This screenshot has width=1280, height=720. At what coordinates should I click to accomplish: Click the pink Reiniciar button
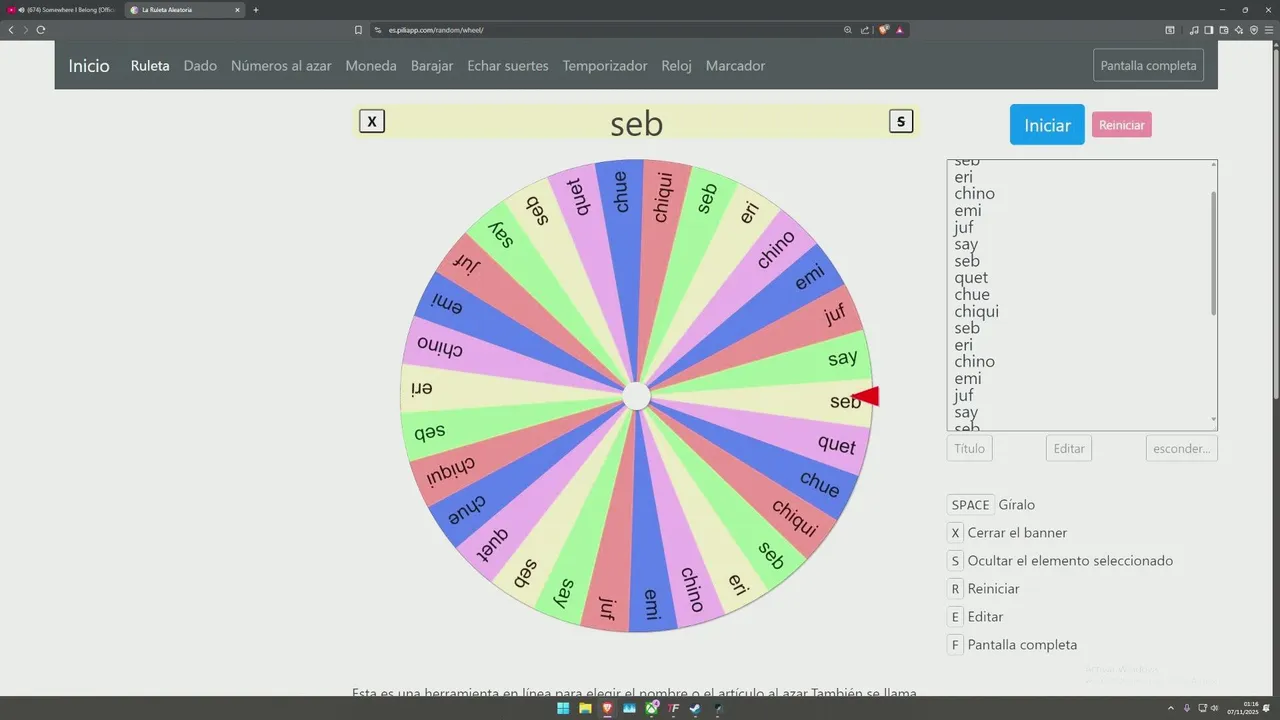[1122, 125]
